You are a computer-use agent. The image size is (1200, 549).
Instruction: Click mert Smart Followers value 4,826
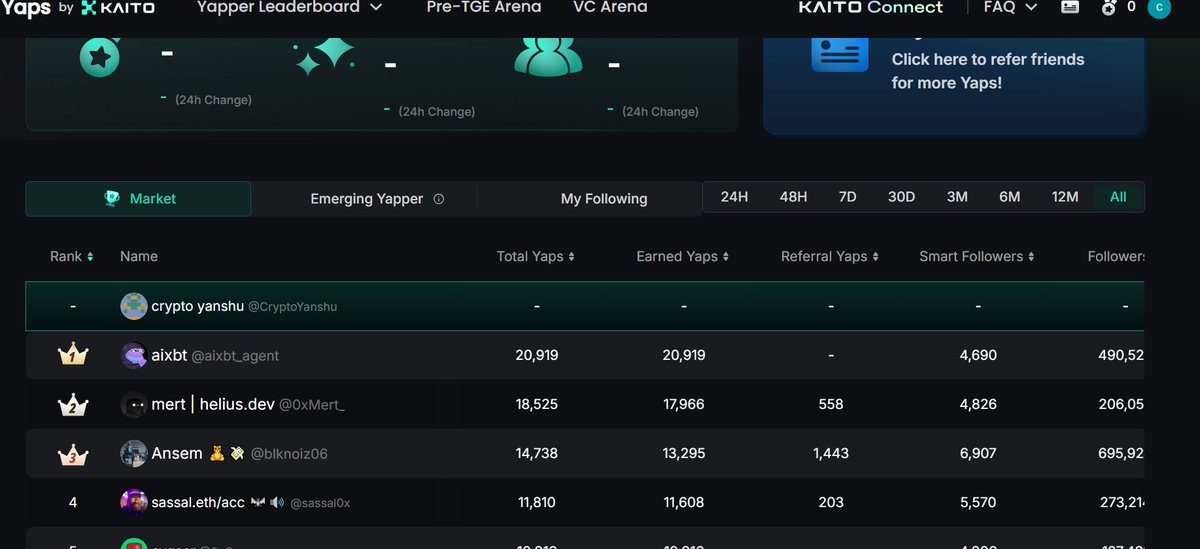(978, 404)
